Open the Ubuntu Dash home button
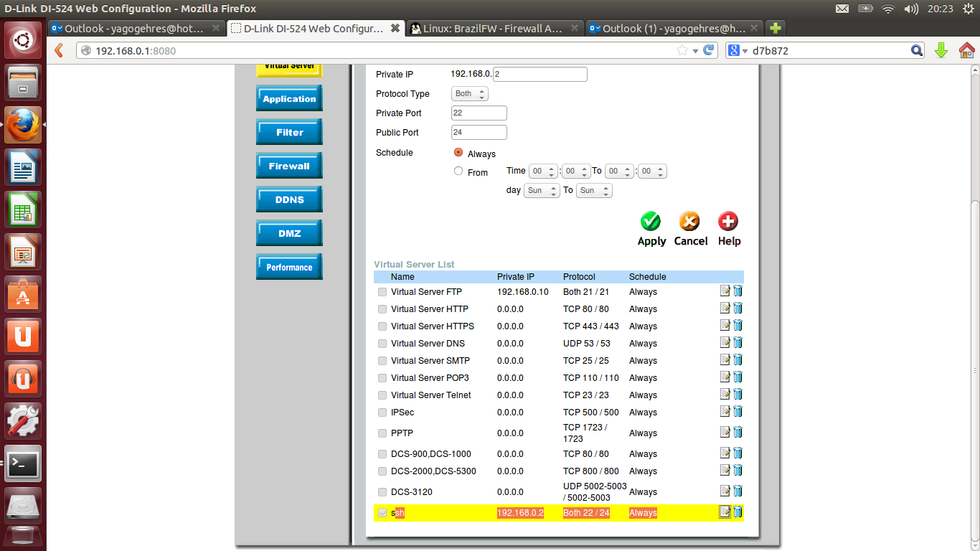This screenshot has width=980, height=551. point(23,41)
